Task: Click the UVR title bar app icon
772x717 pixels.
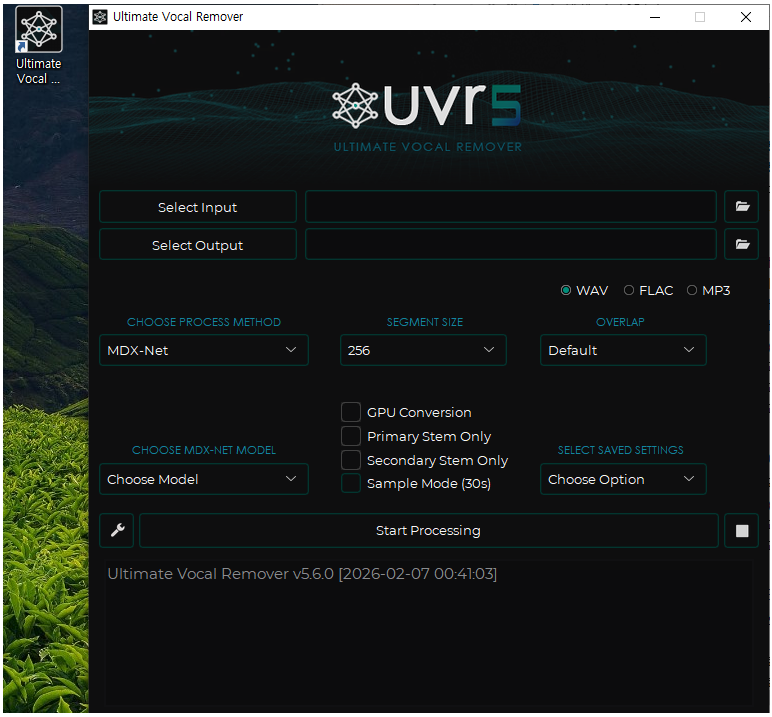Action: [100, 17]
